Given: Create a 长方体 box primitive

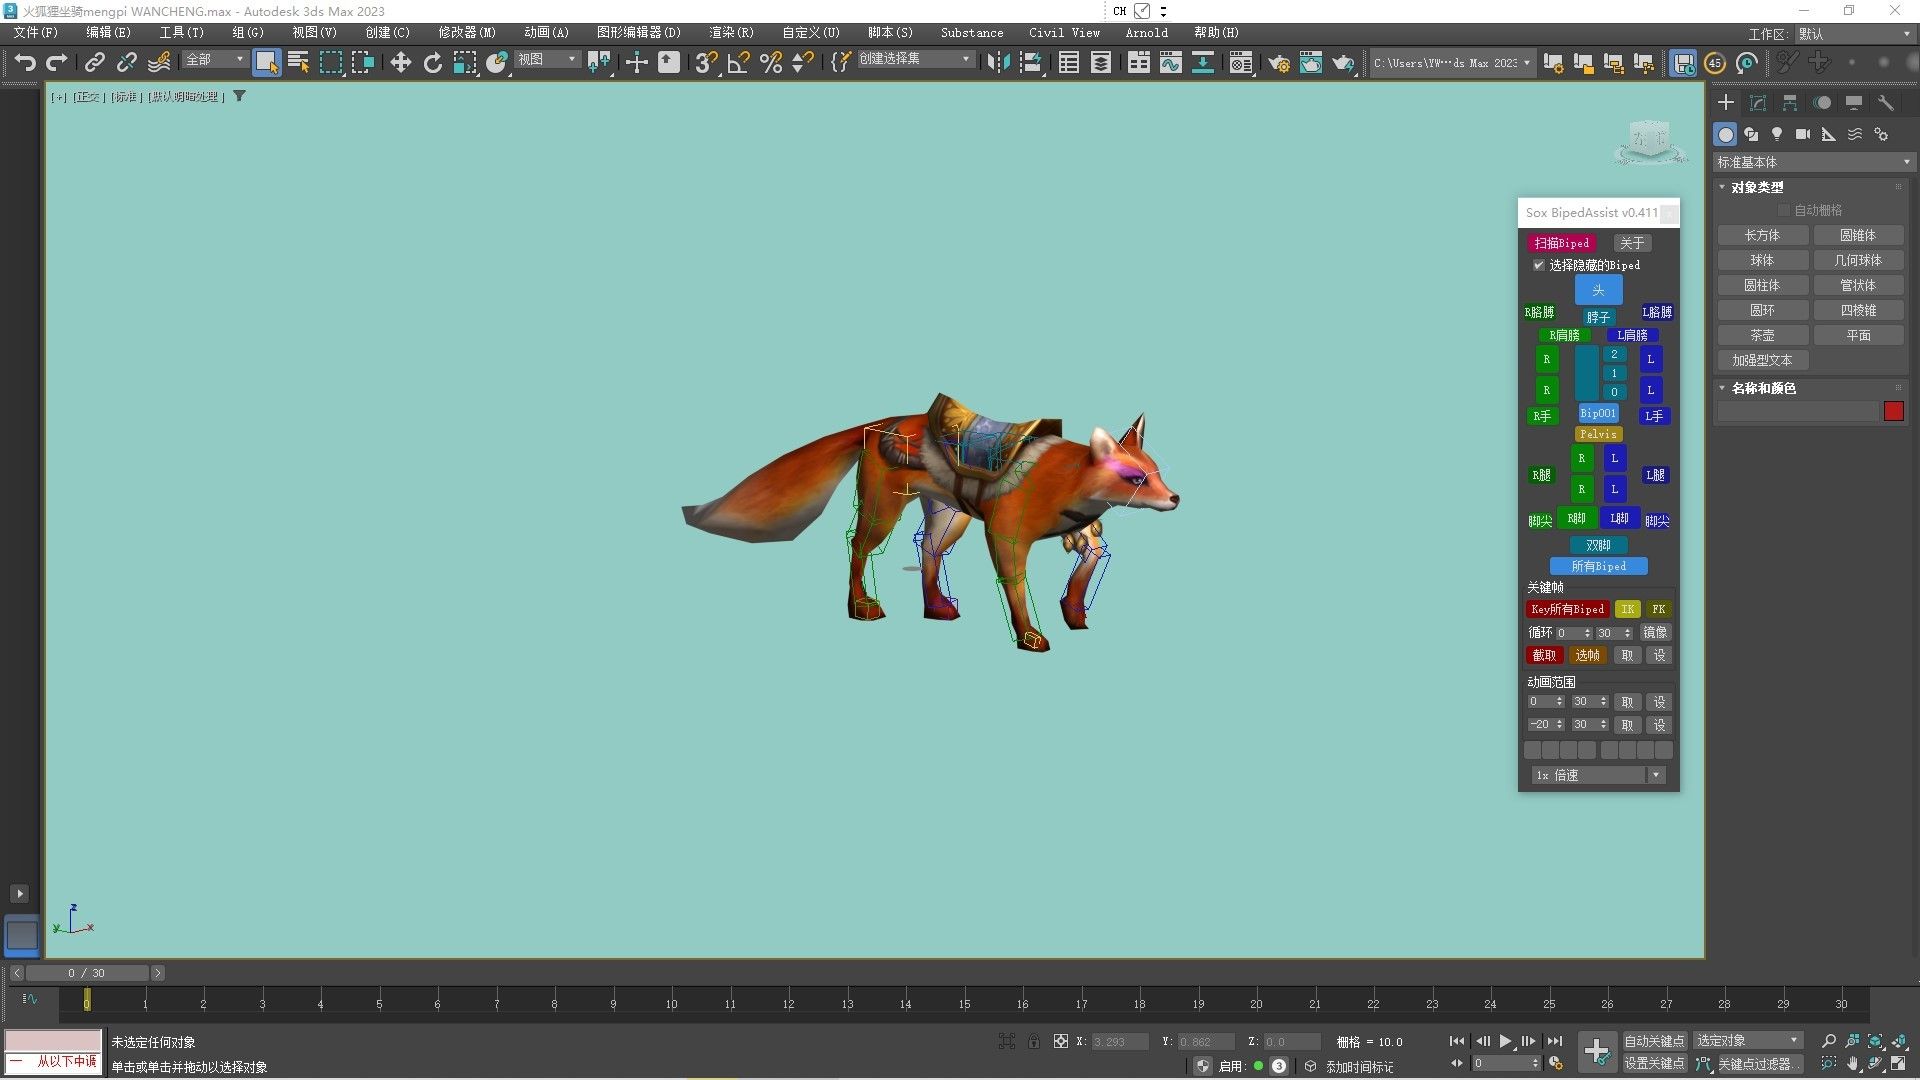Looking at the screenshot, I should [x=1762, y=236].
